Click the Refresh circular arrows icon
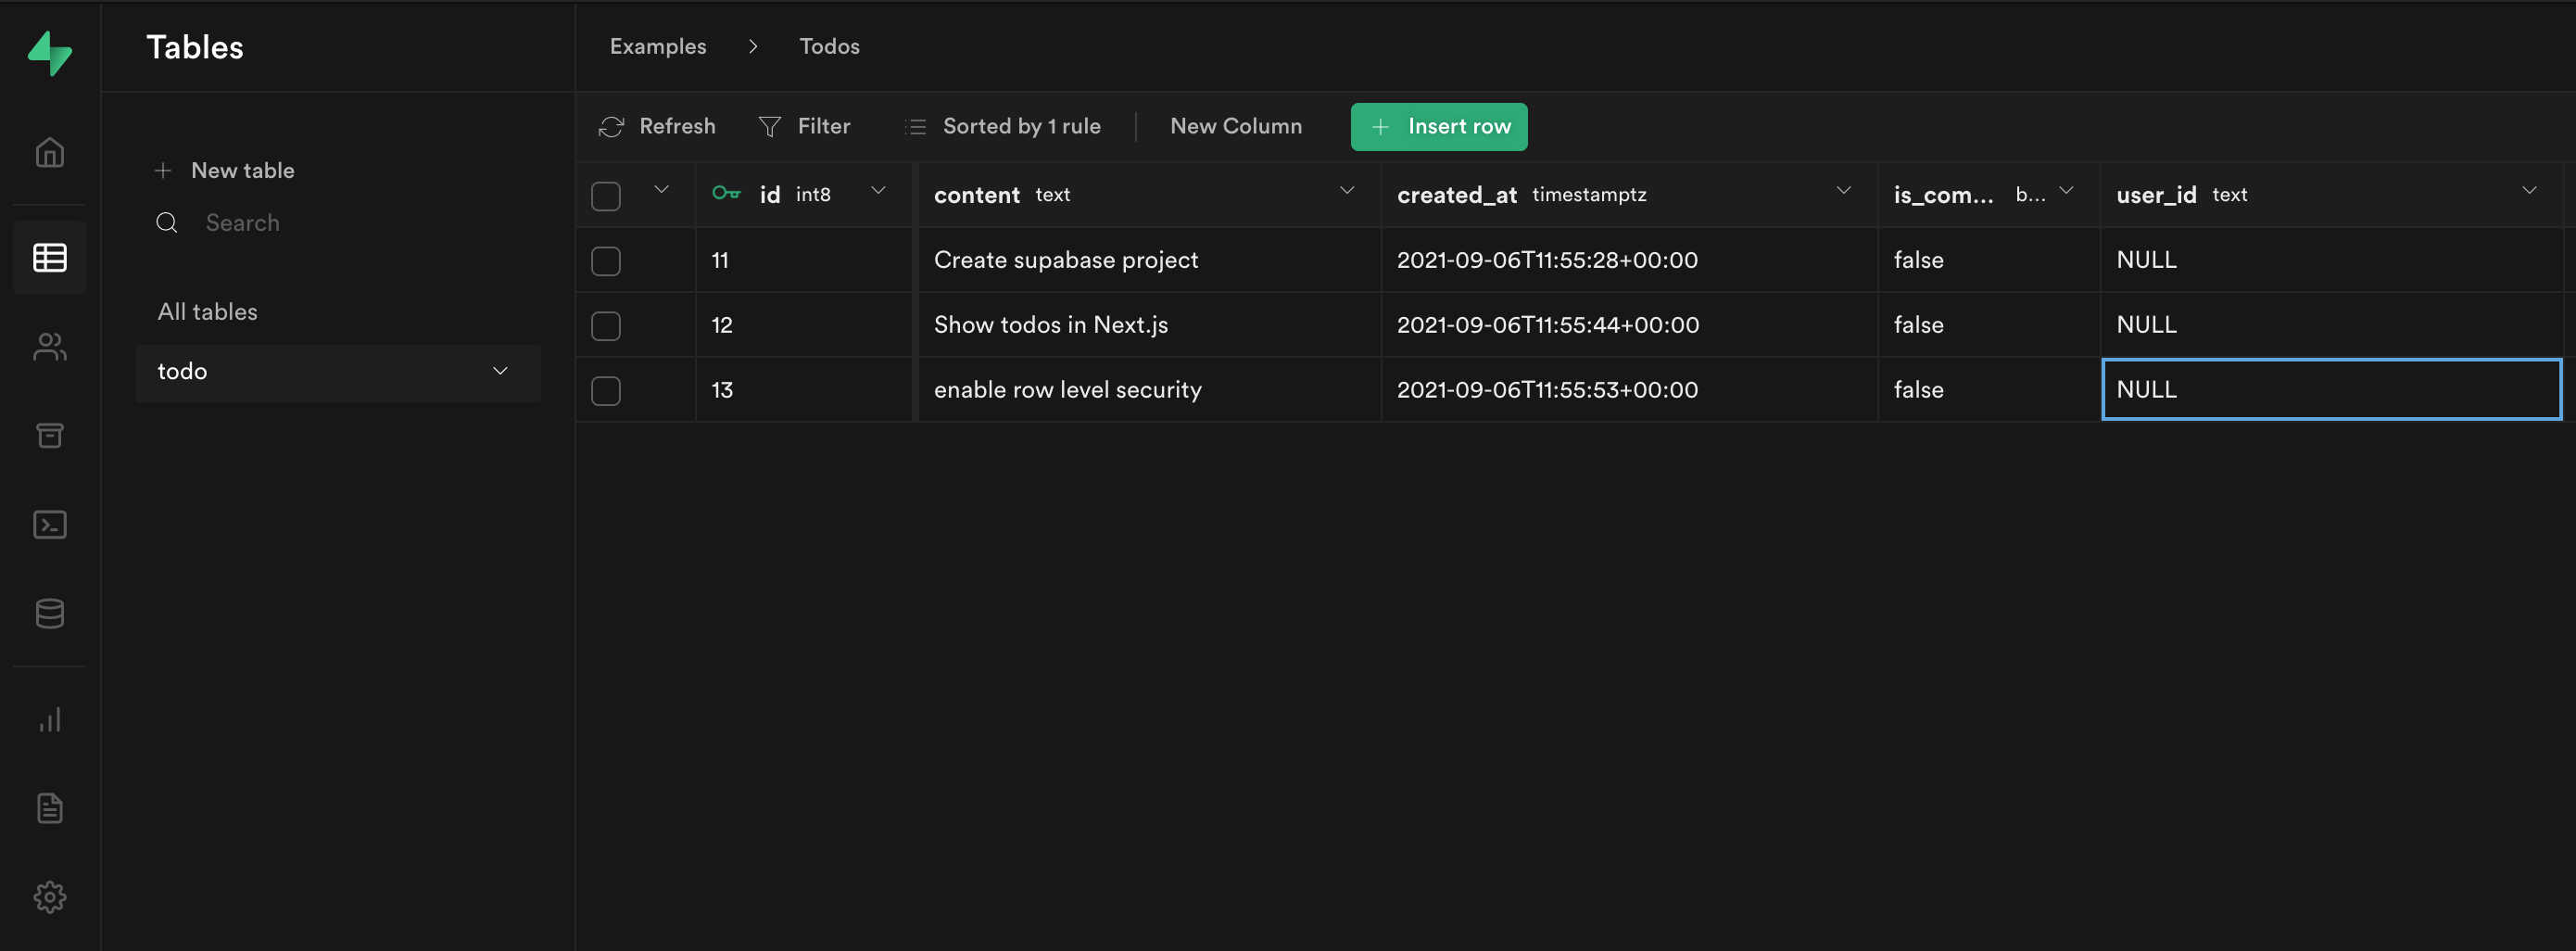This screenshot has width=2576, height=951. (x=611, y=127)
